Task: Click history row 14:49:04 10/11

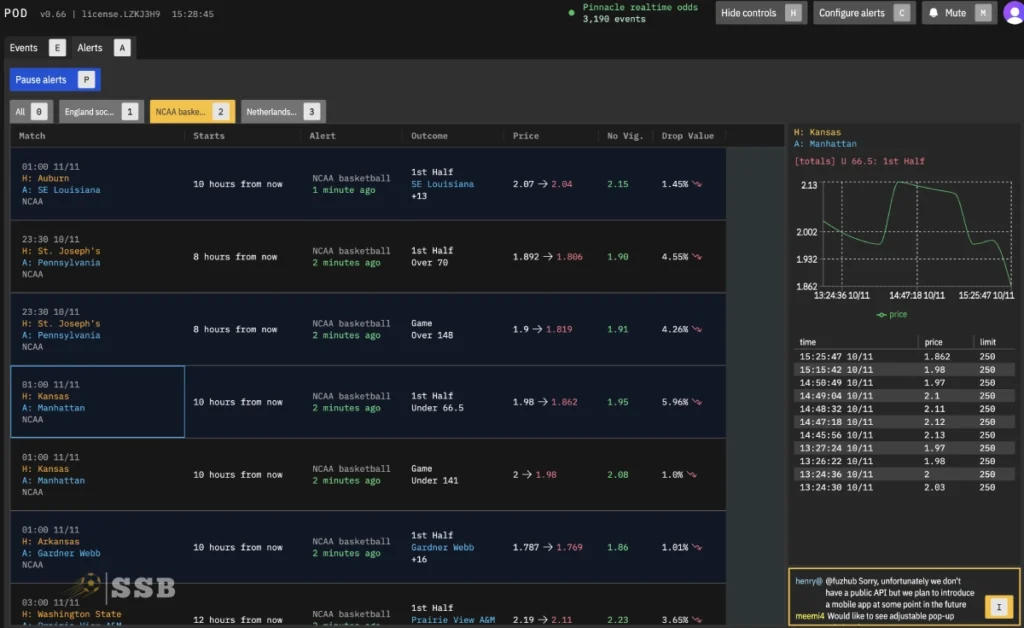Action: [x=904, y=396]
